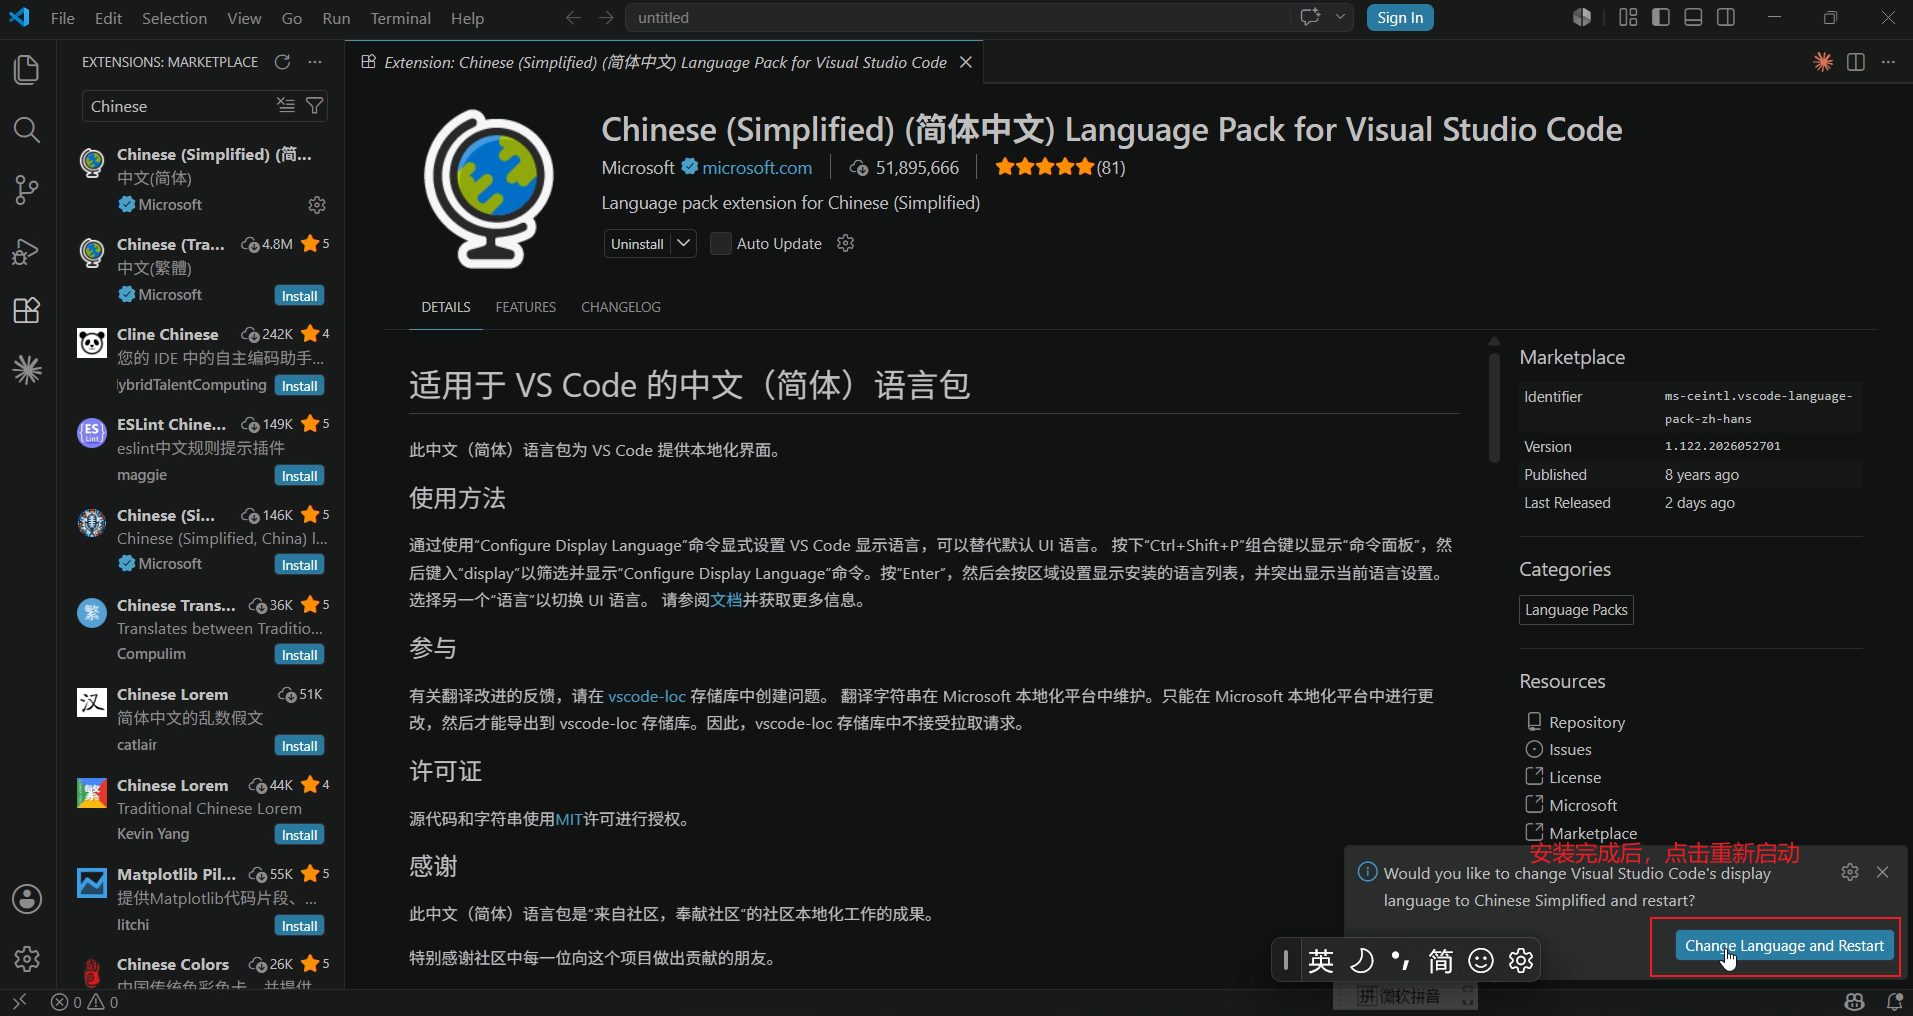Open notification settings gear in the language prompt
Screen dimensions: 1913x1016
[1850, 872]
